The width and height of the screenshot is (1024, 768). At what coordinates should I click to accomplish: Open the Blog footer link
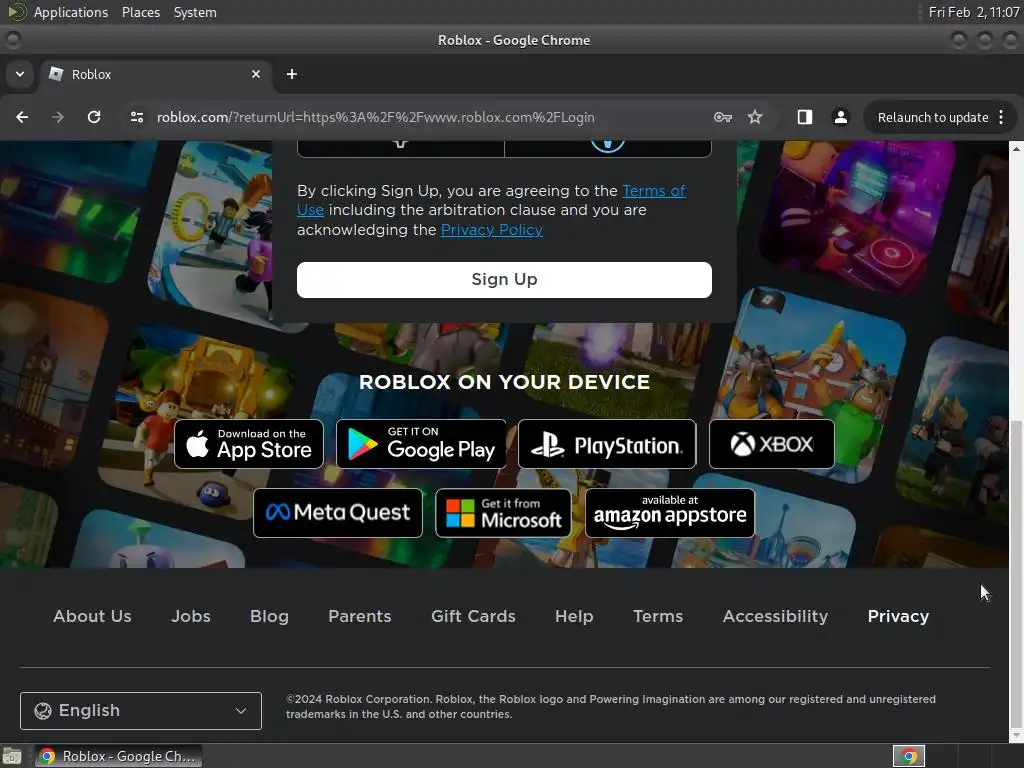(x=269, y=616)
